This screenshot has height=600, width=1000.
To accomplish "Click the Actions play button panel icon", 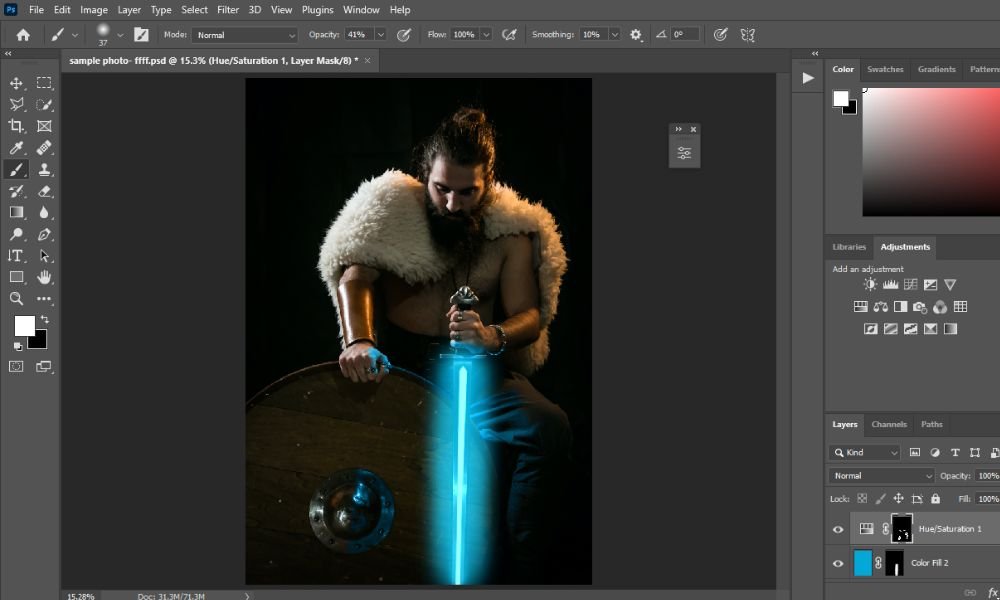I will (x=808, y=78).
